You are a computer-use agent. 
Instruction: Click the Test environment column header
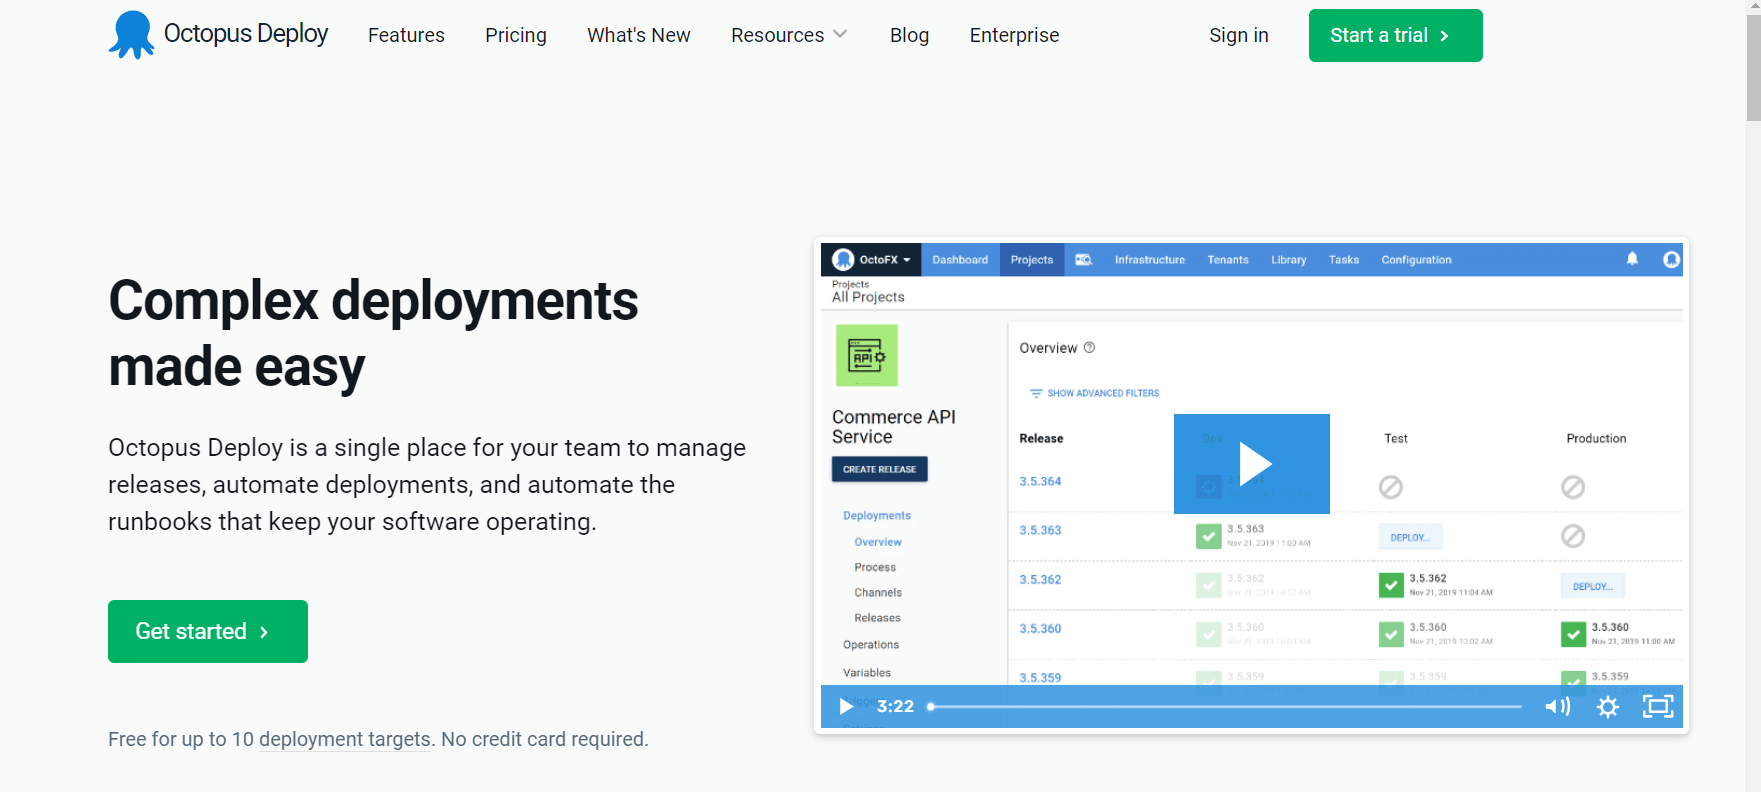tap(1396, 439)
